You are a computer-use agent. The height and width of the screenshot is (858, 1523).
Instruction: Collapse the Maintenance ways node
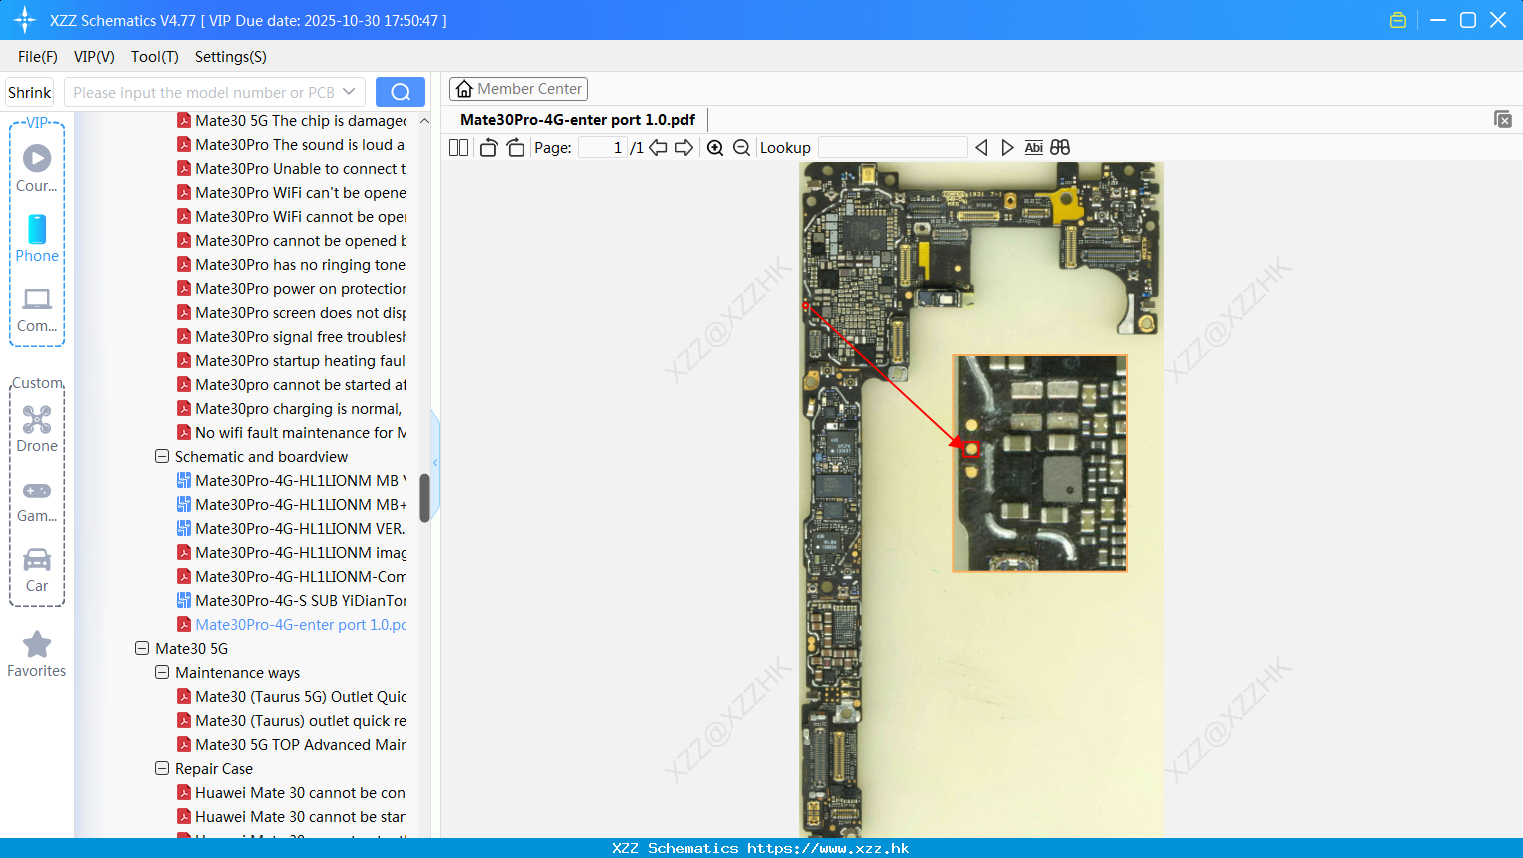click(x=162, y=673)
